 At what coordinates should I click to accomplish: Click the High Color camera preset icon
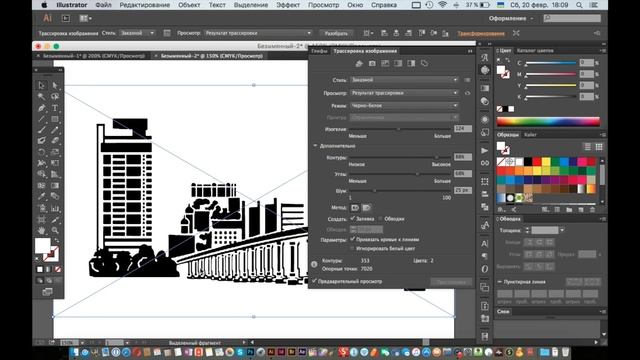pos(372,63)
